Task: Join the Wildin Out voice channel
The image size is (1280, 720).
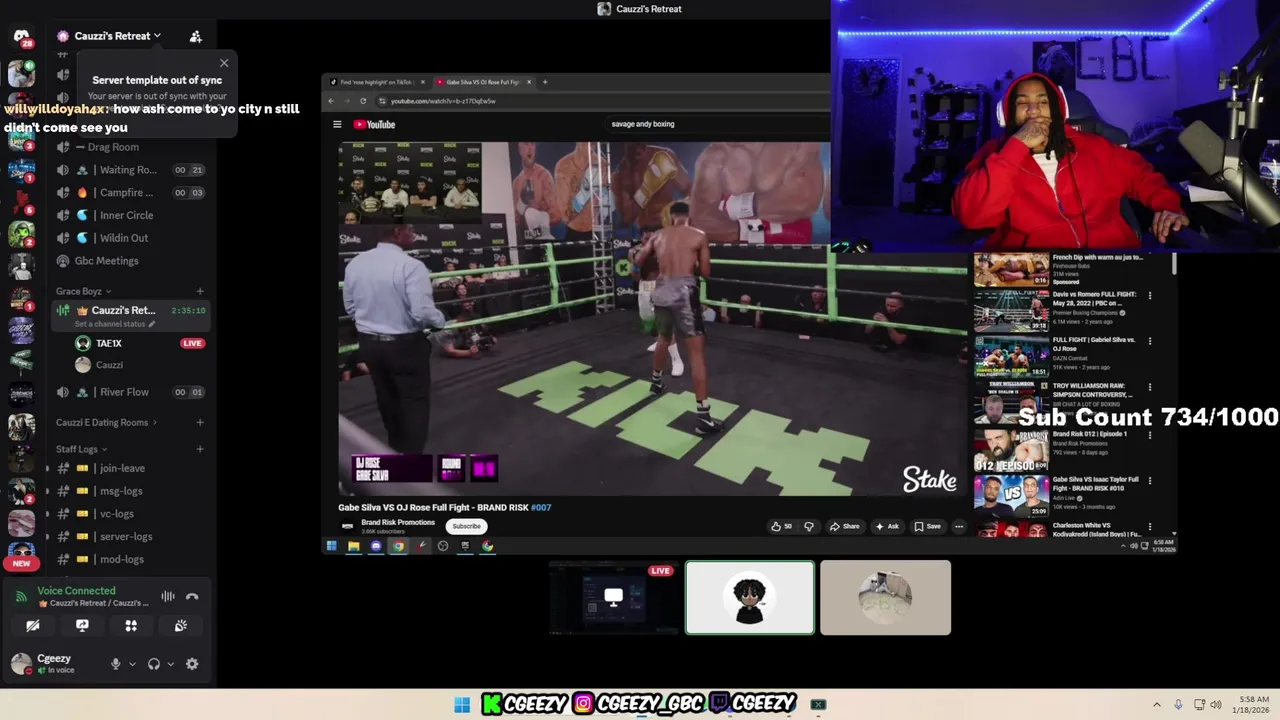Action: coord(129,238)
